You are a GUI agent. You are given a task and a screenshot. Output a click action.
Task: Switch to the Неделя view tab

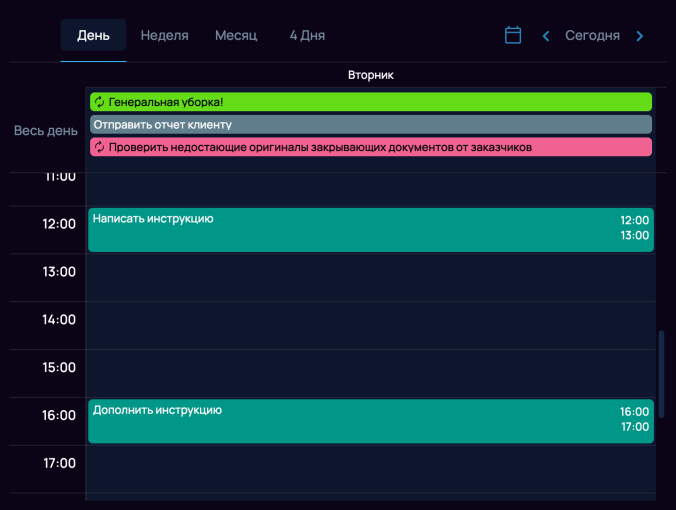(165, 35)
